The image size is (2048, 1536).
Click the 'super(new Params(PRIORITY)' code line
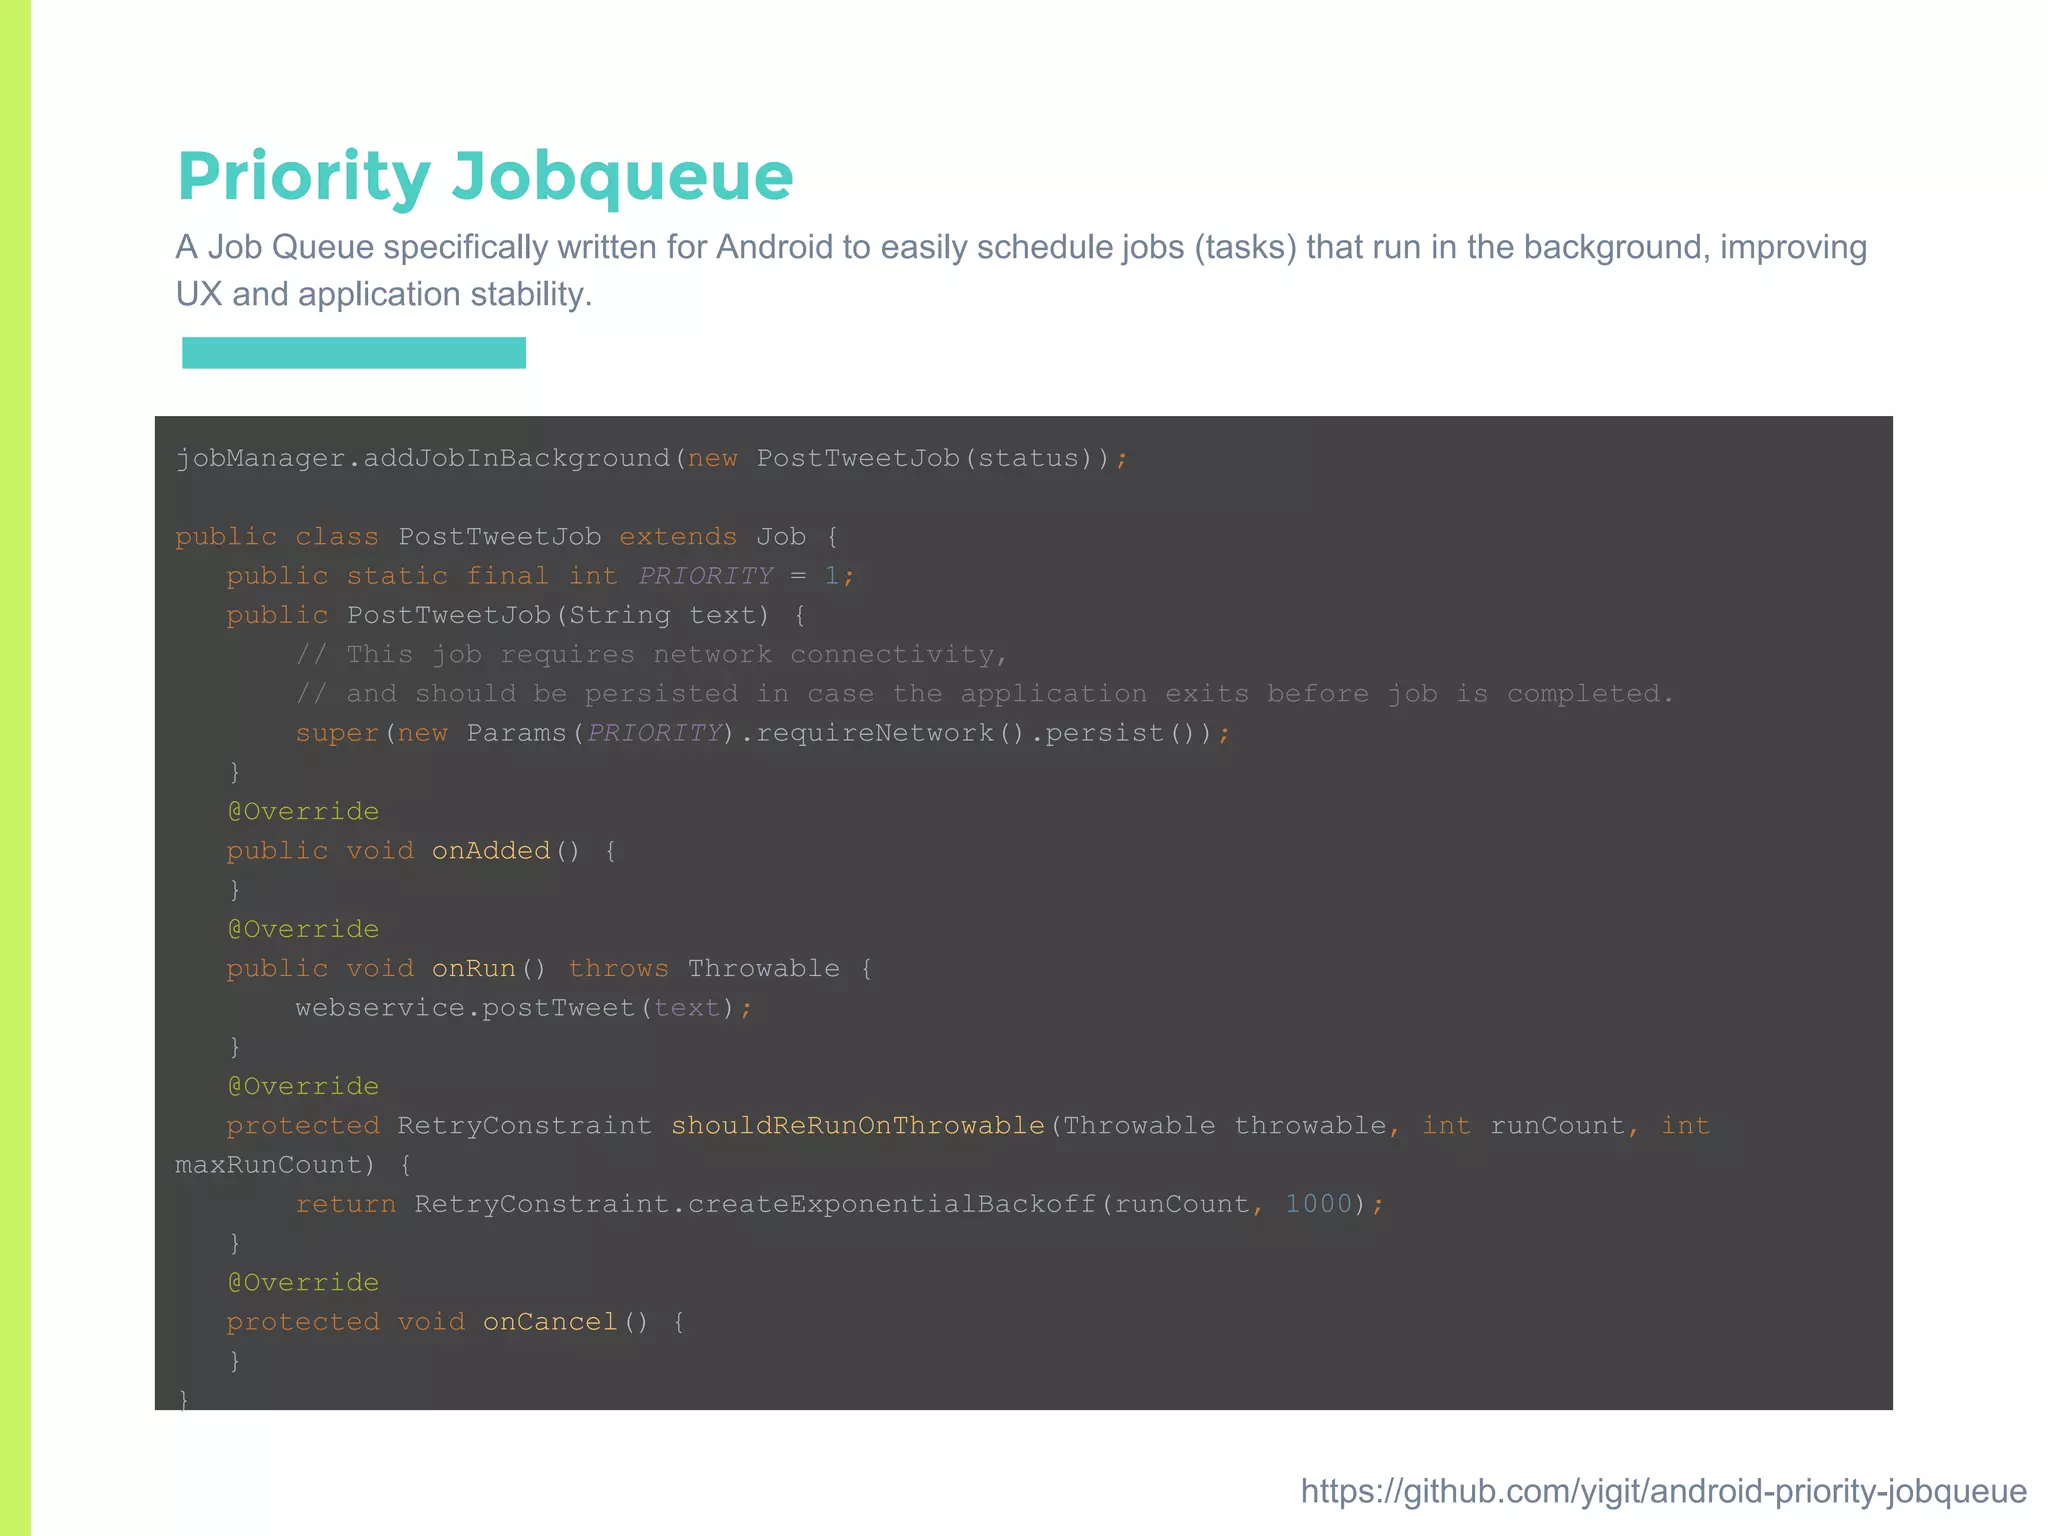(x=762, y=733)
